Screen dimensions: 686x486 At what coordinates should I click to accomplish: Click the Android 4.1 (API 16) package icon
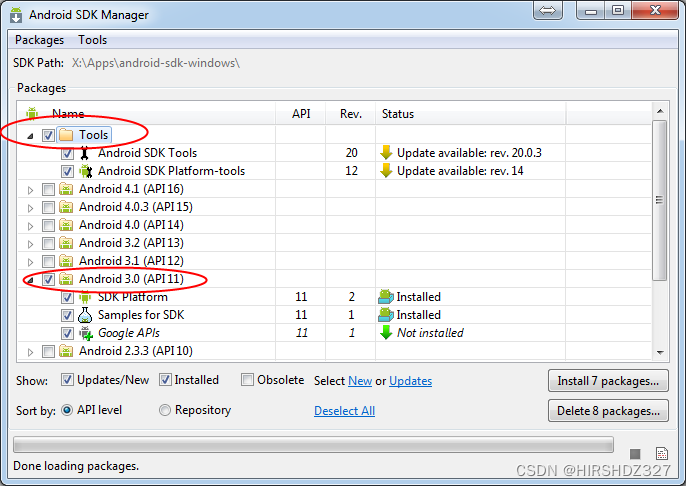point(66,189)
